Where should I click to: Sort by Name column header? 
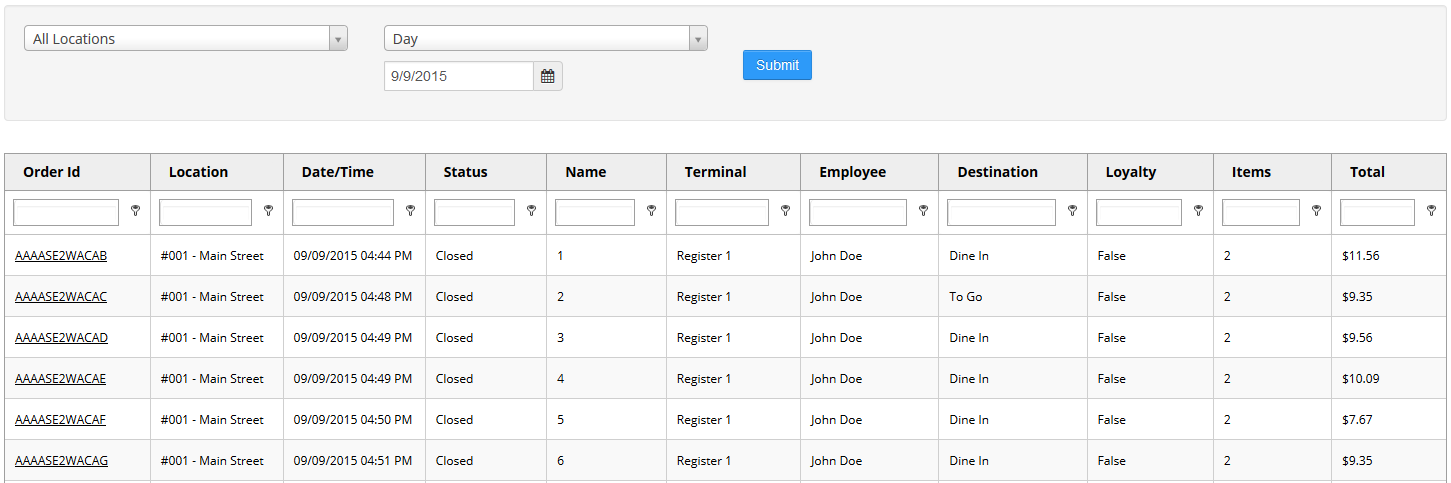pyautogui.click(x=607, y=172)
